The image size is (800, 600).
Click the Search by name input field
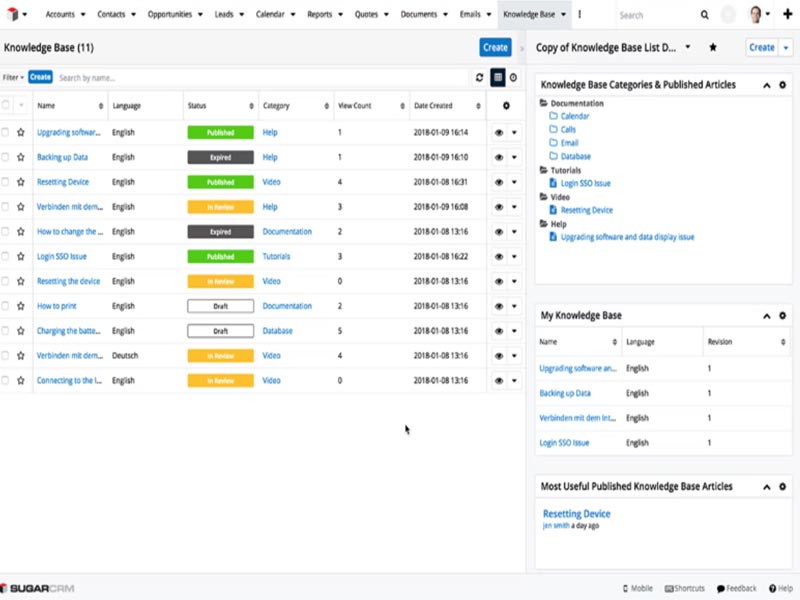[200, 77]
